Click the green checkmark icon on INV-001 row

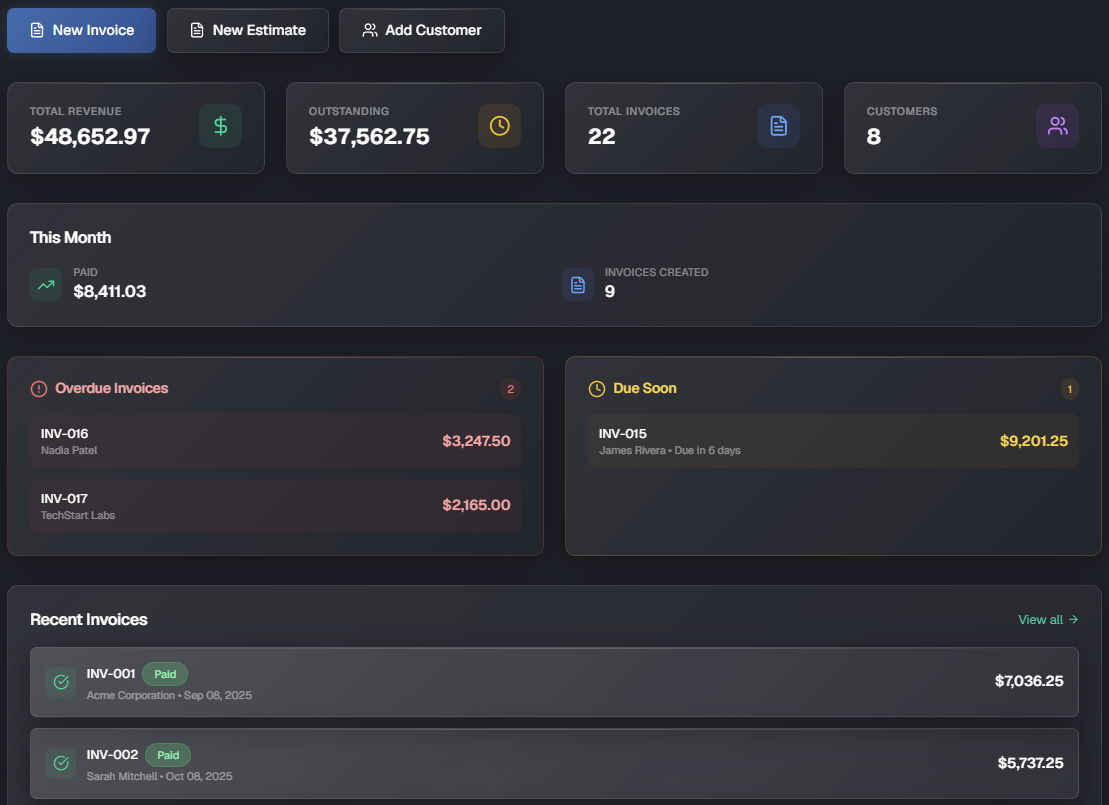(x=60, y=682)
